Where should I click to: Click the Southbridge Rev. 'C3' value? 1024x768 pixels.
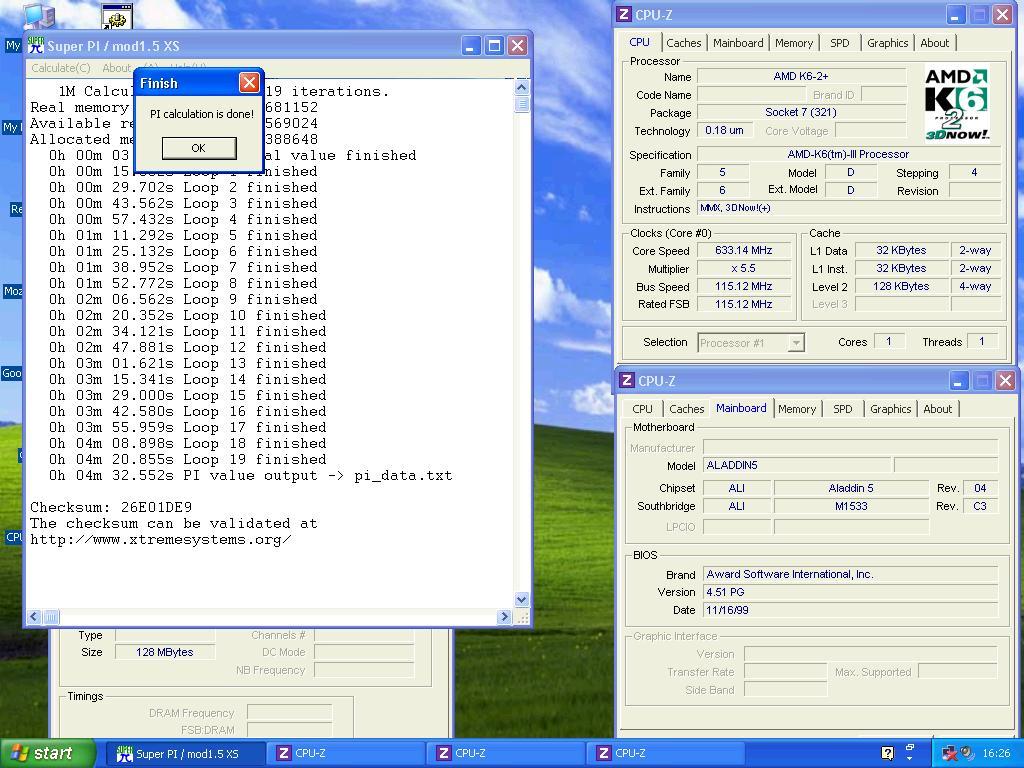(x=980, y=506)
